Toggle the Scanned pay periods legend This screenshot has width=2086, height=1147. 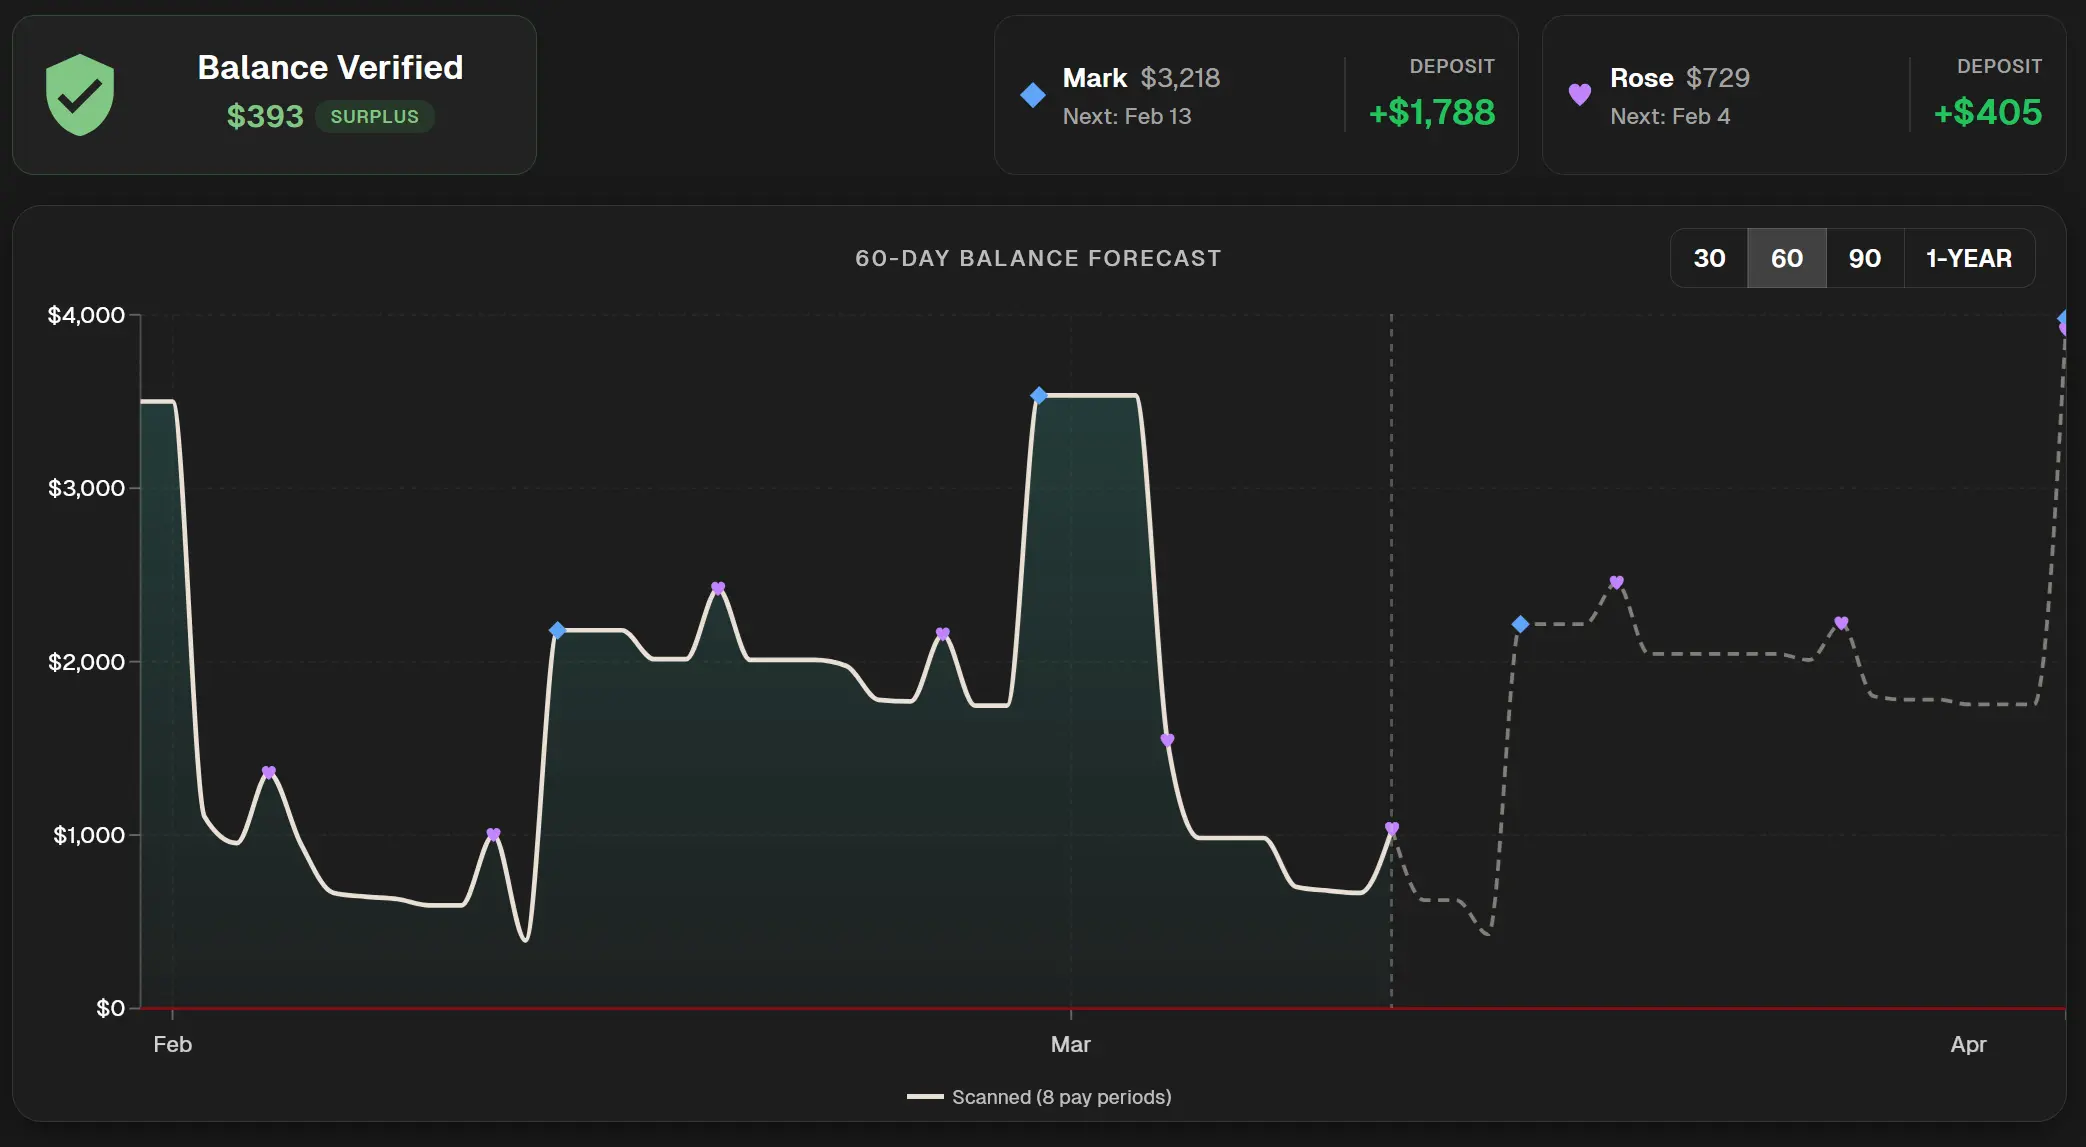click(x=1040, y=1097)
